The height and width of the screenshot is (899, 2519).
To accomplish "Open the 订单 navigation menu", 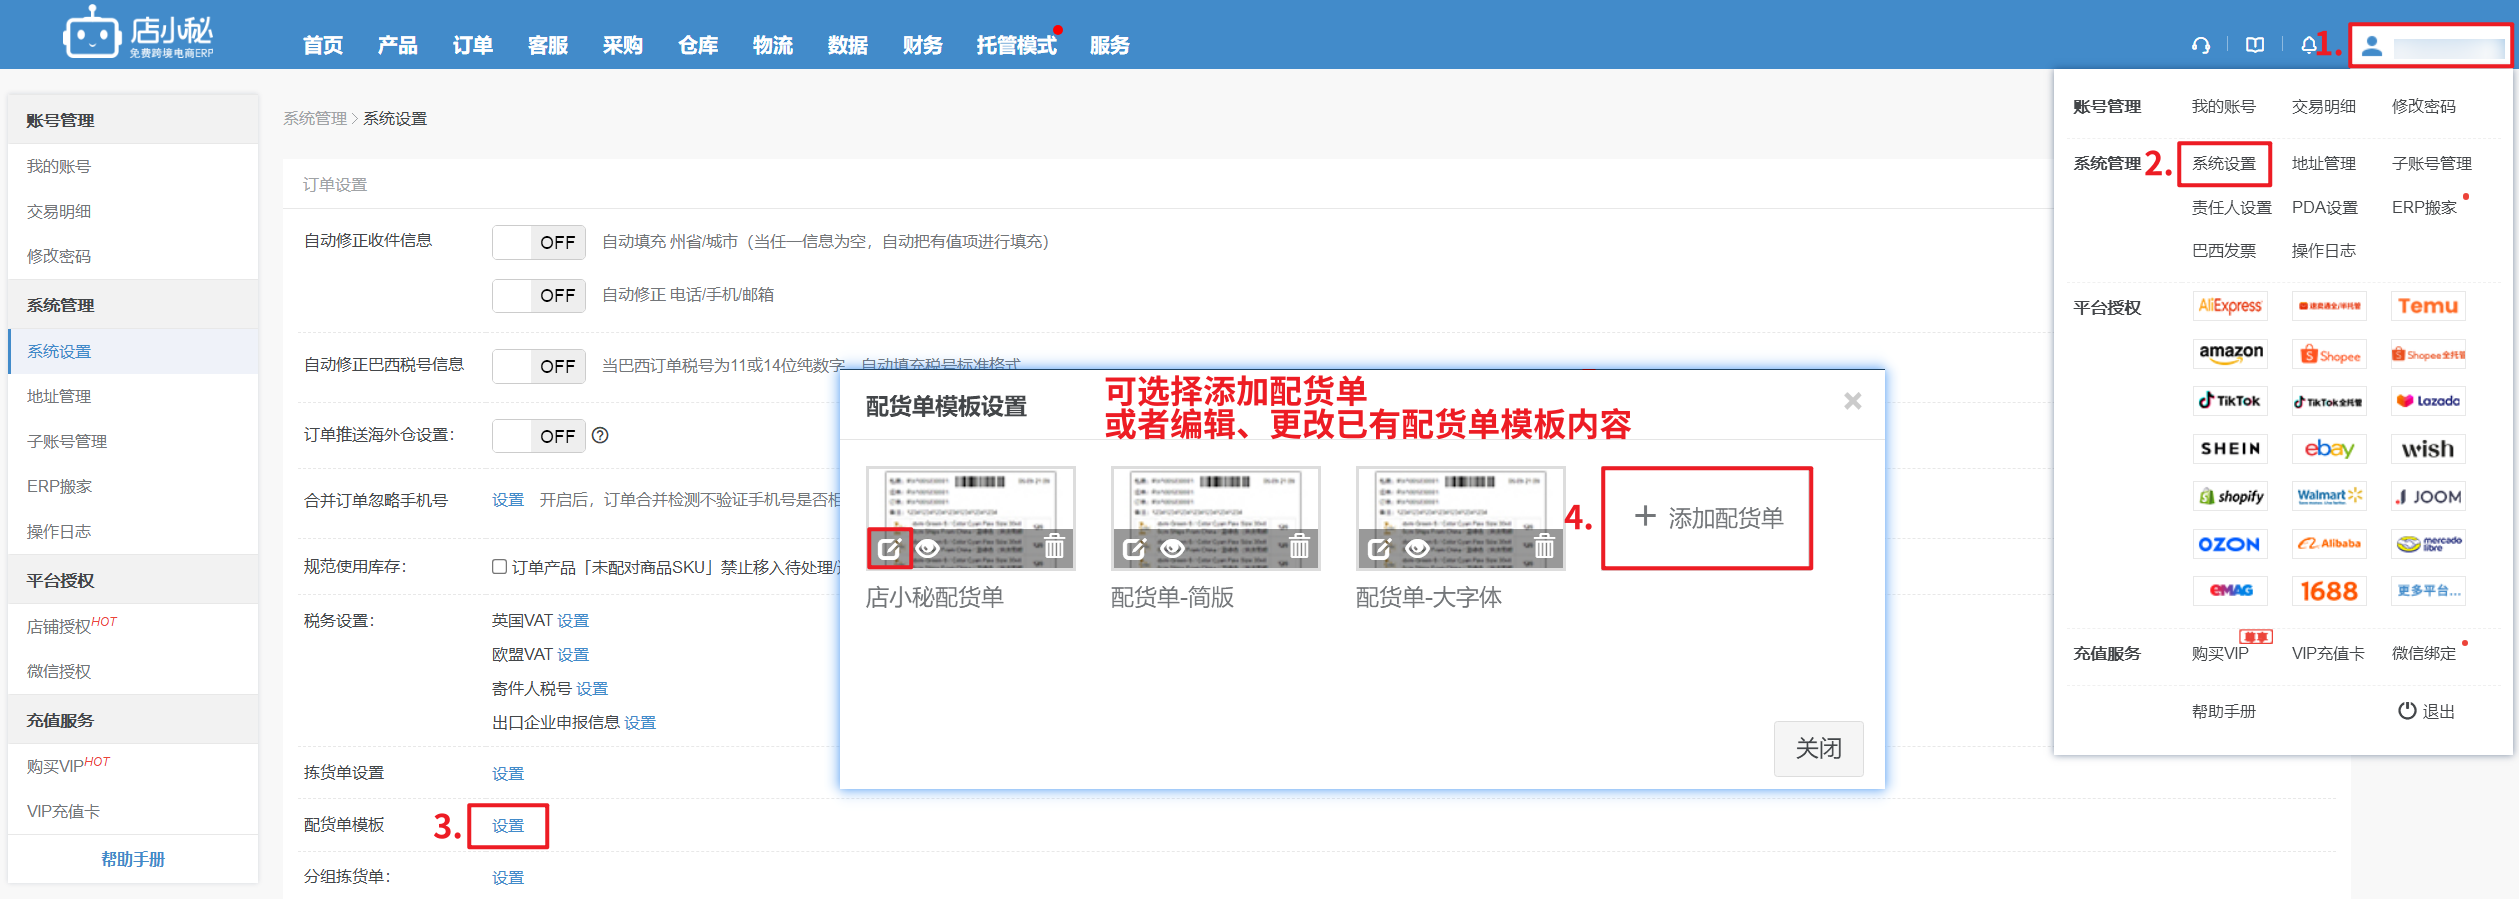I will (472, 45).
